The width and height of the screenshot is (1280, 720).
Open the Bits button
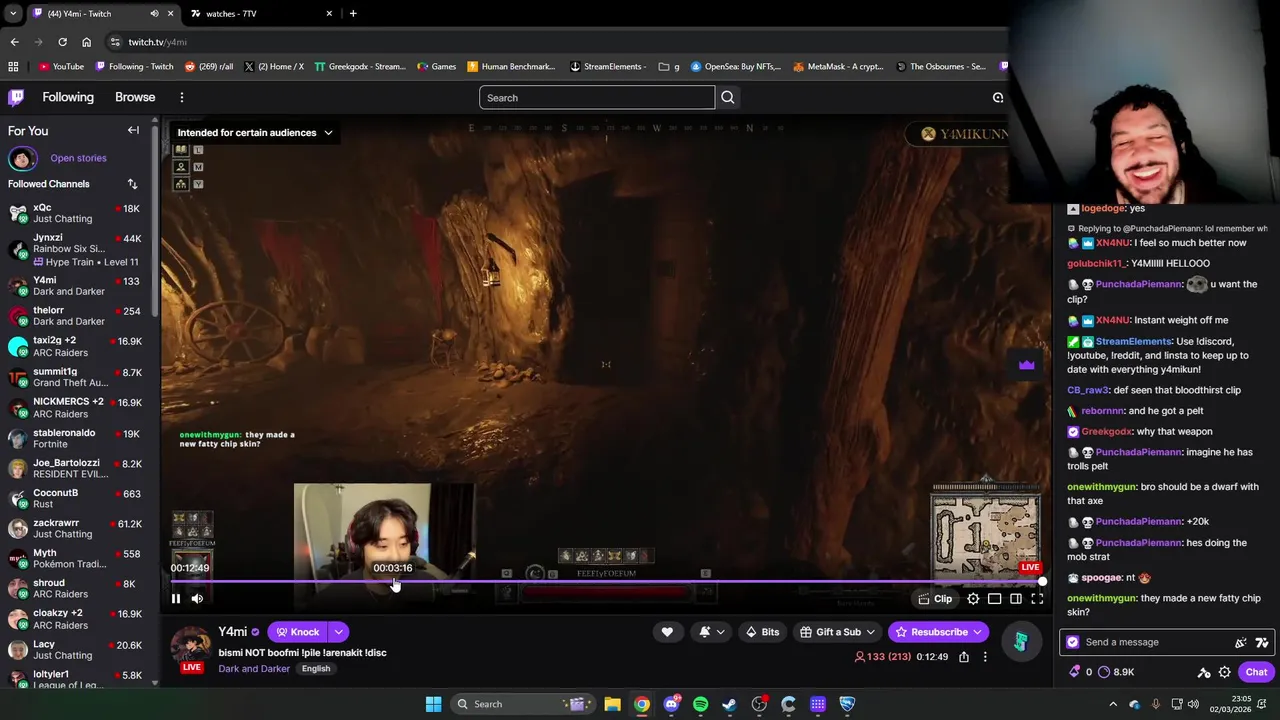pos(762,632)
